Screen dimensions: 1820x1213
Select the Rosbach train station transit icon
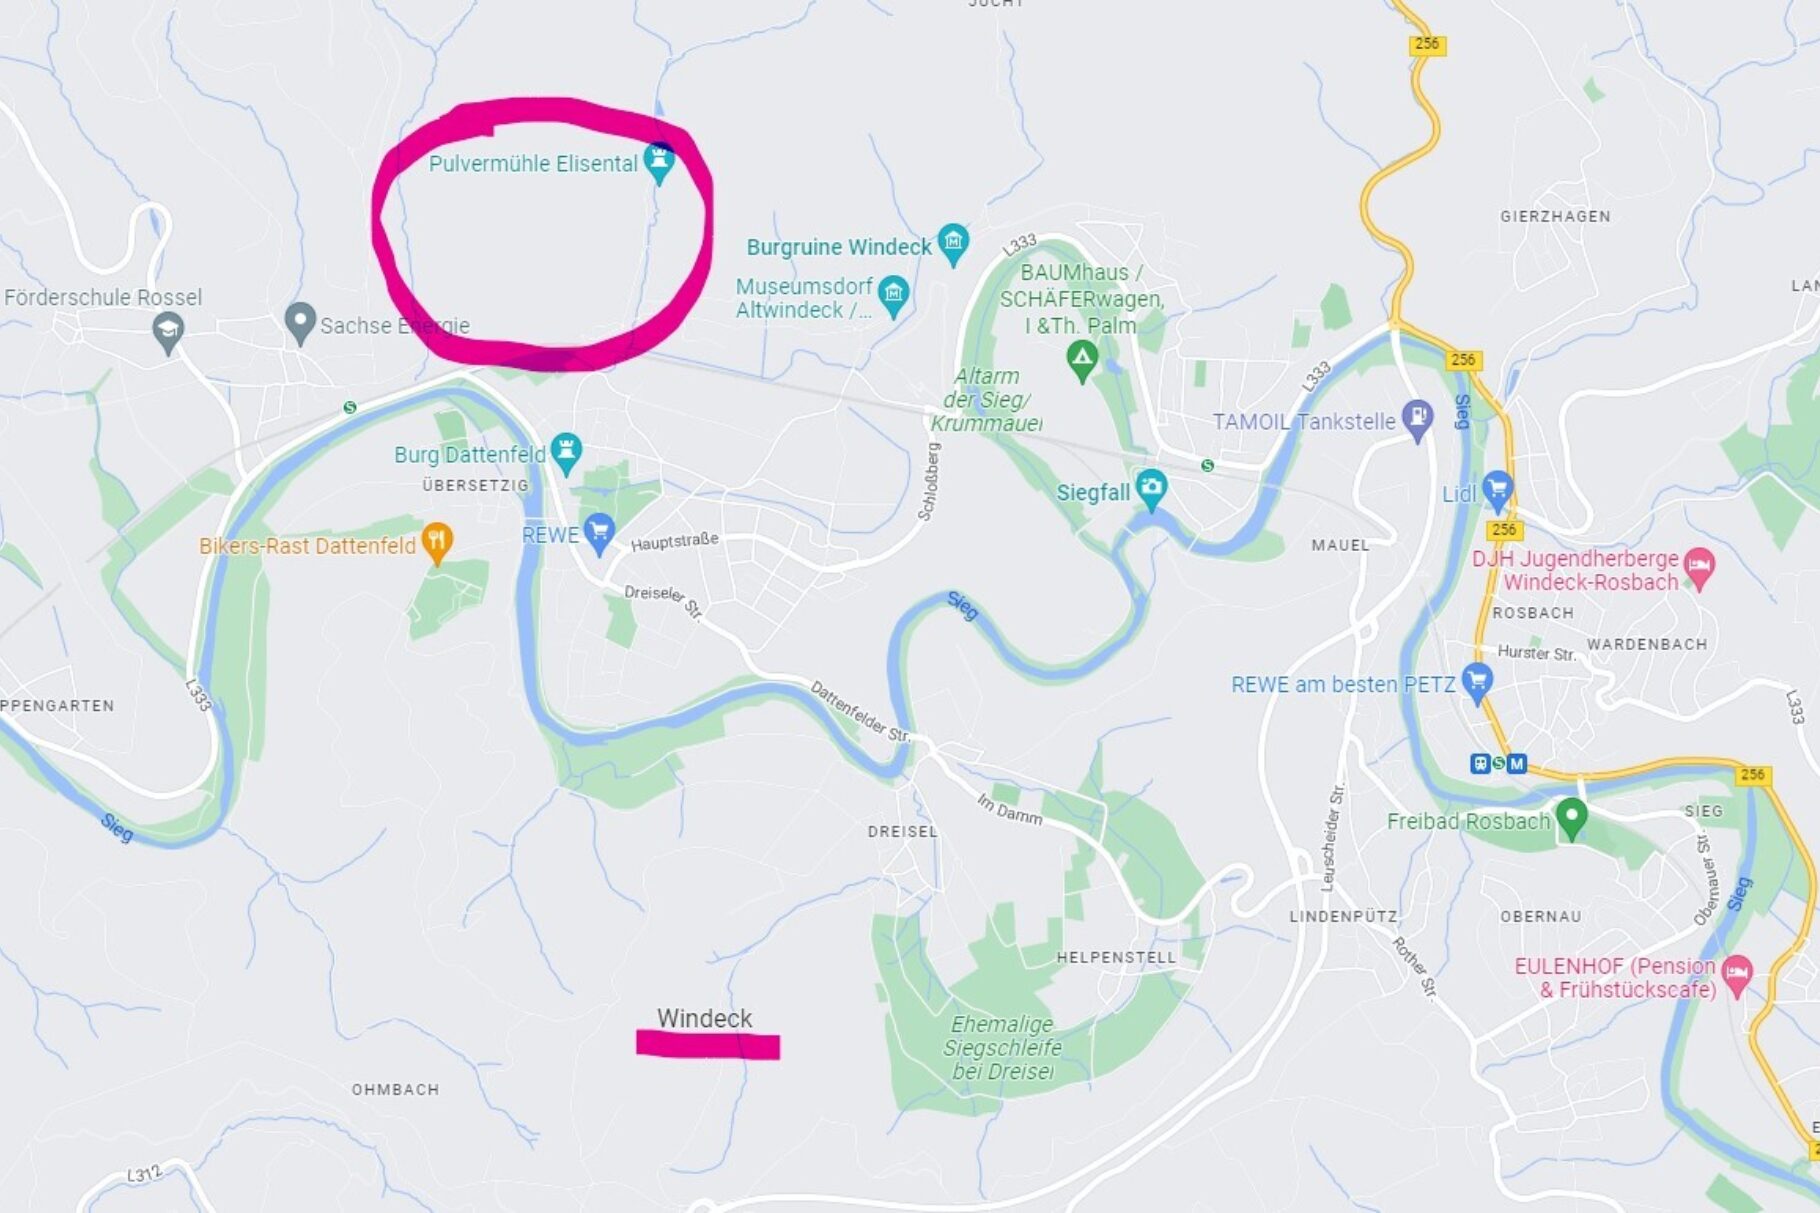tap(1498, 764)
